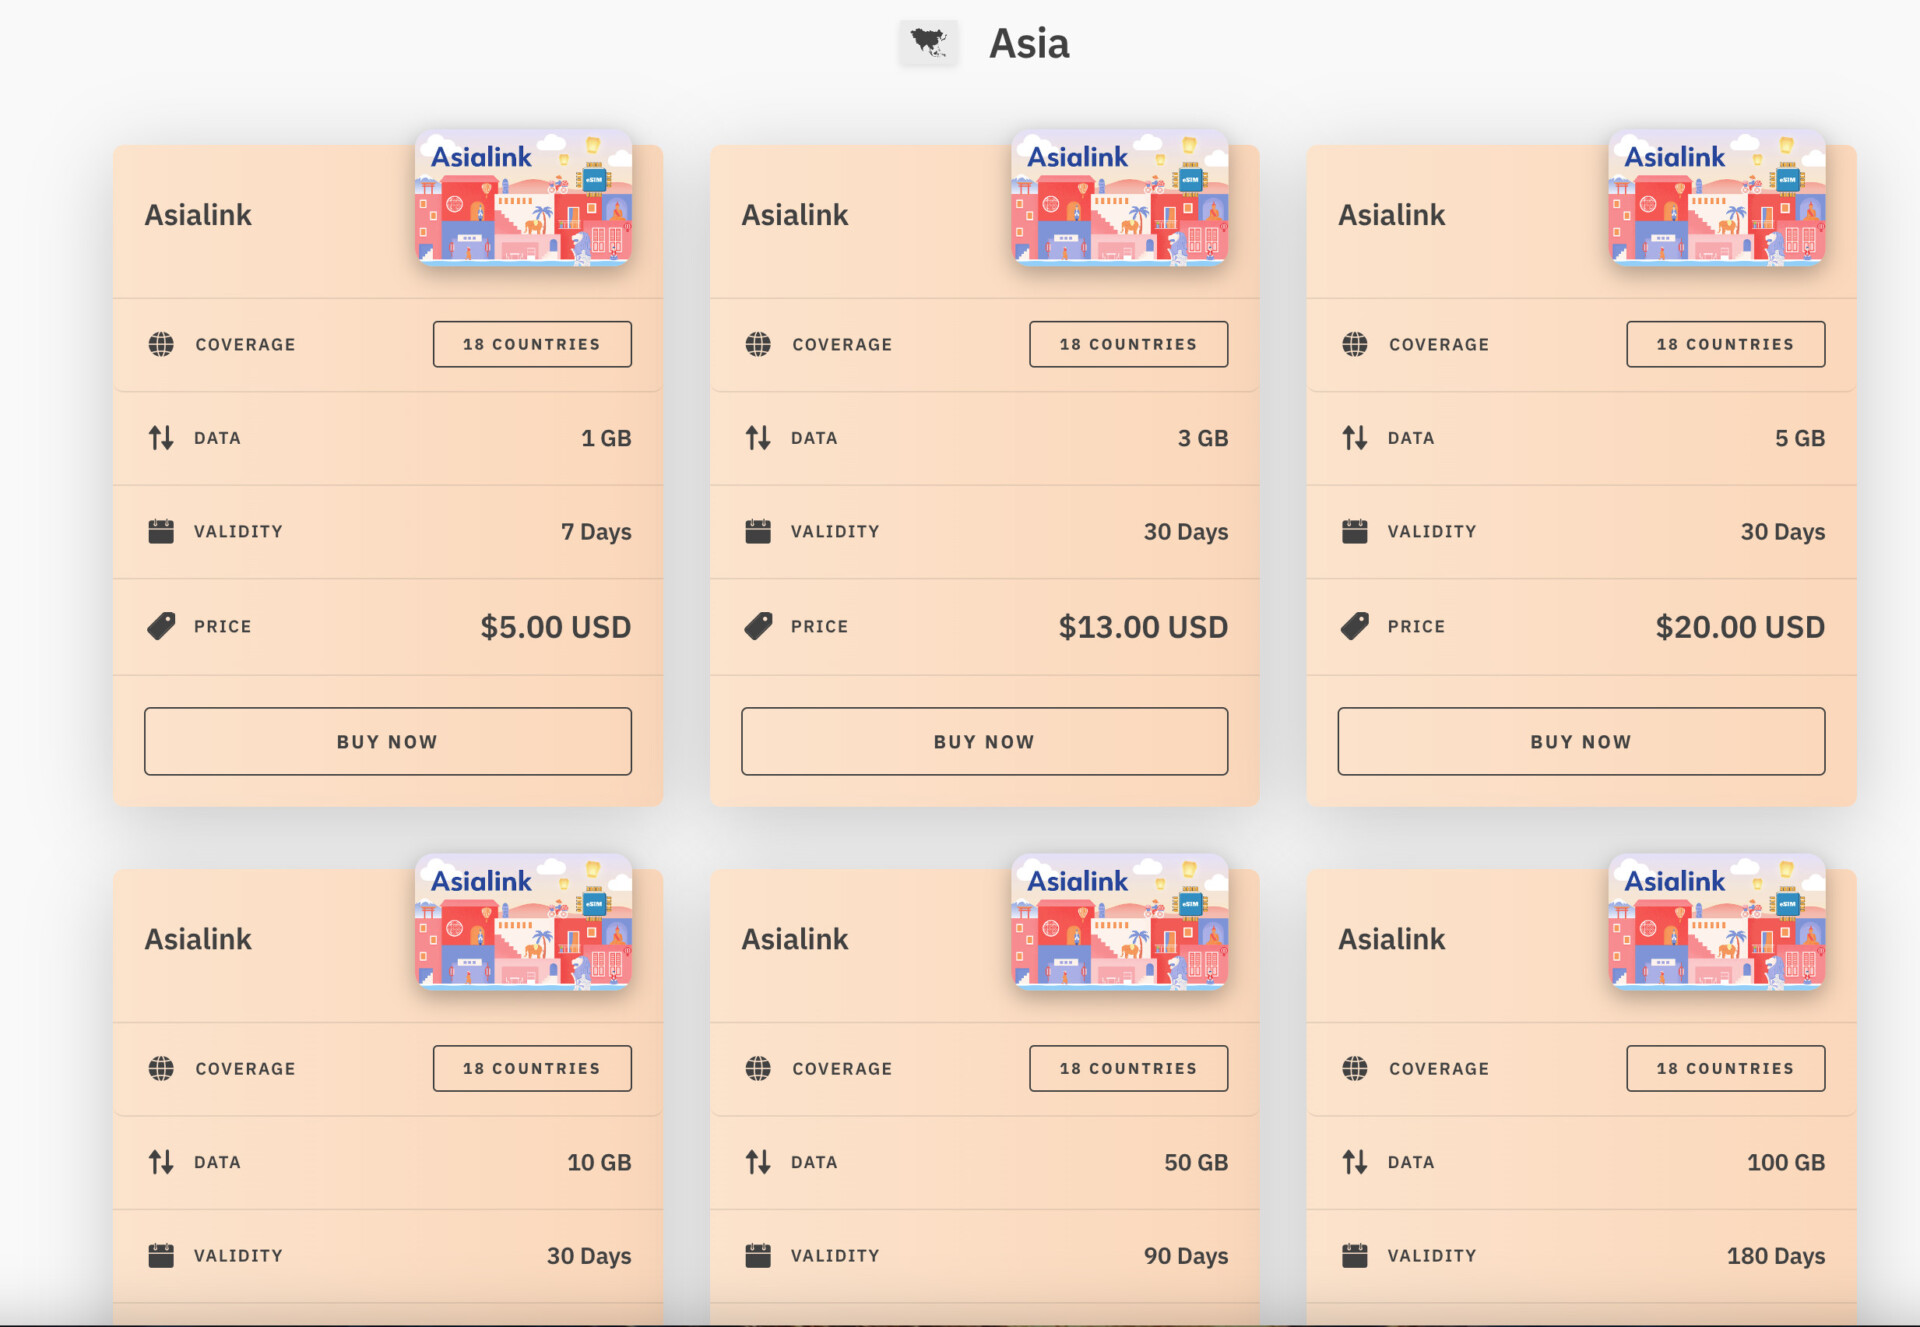
Task: Click the calendar icon on the 5 GB card
Action: click(1355, 531)
